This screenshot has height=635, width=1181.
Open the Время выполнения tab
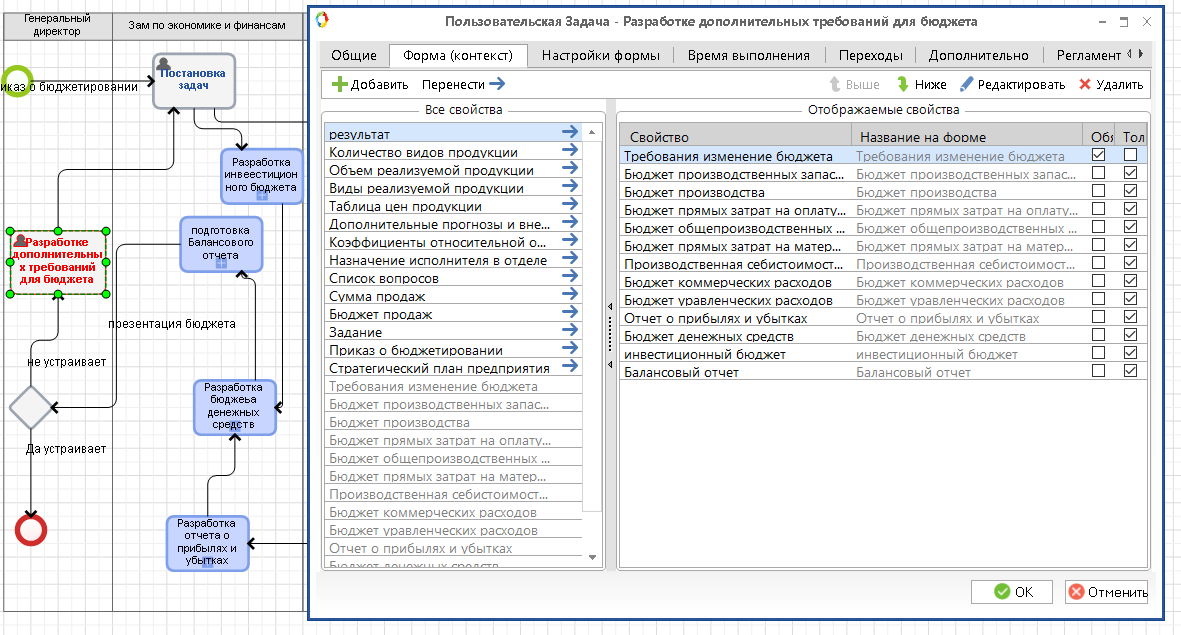click(x=749, y=55)
